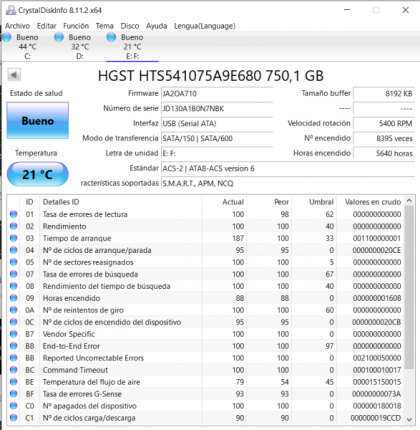Open the Lengua(Language) menu

pos(205,26)
